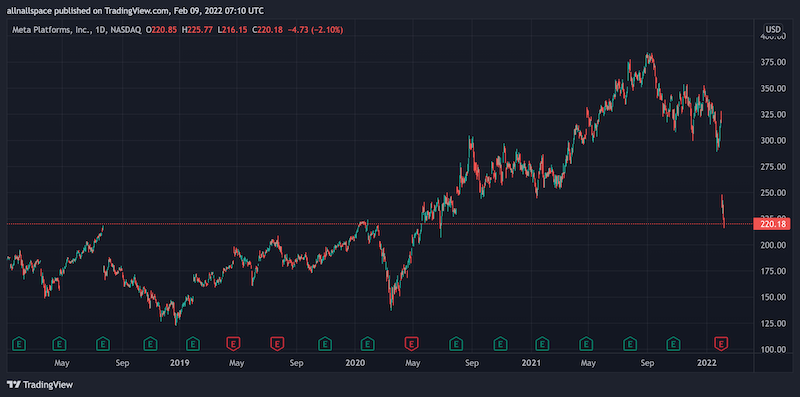Image resolution: width=800 pixels, height=397 pixels.
Task: Open the green earnings marker above the 2019 label
Action: pos(192,344)
